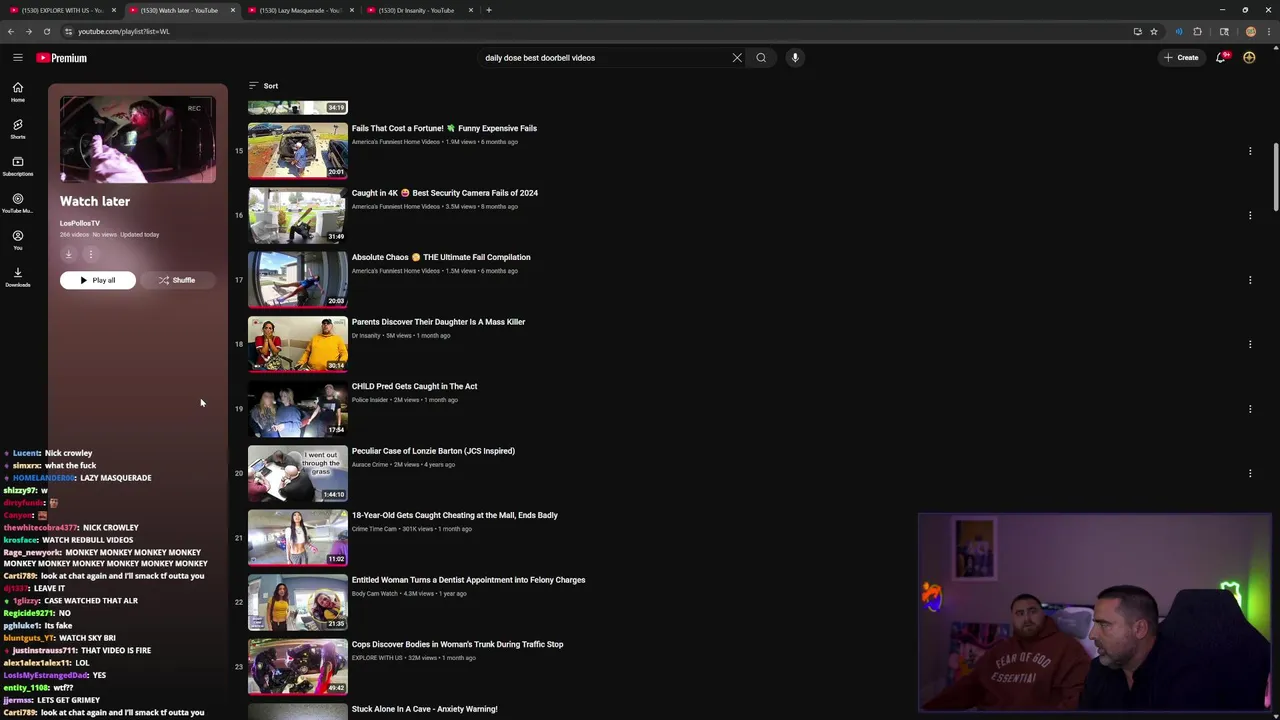Open the Sort dropdown
Image resolution: width=1280 pixels, height=720 pixels.
pos(264,86)
